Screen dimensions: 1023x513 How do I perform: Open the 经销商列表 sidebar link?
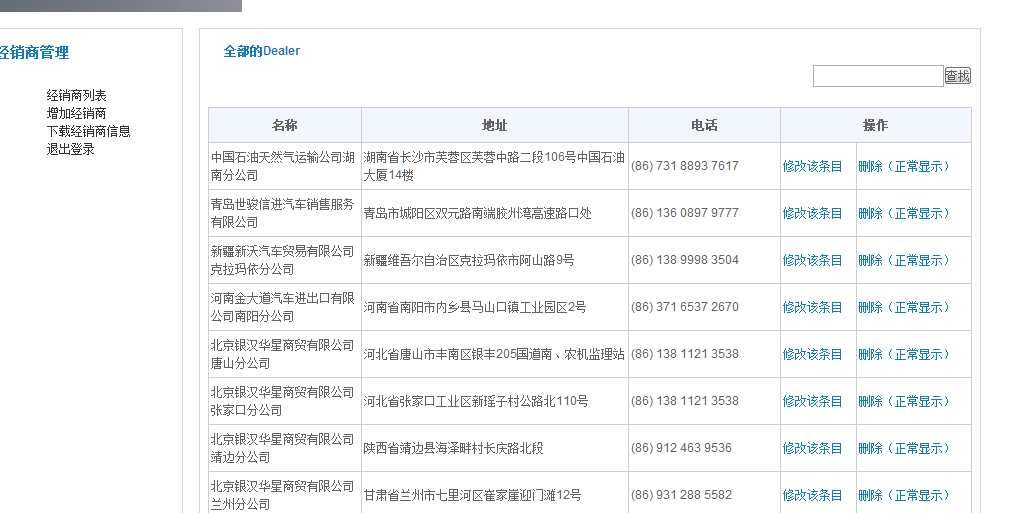click(76, 95)
